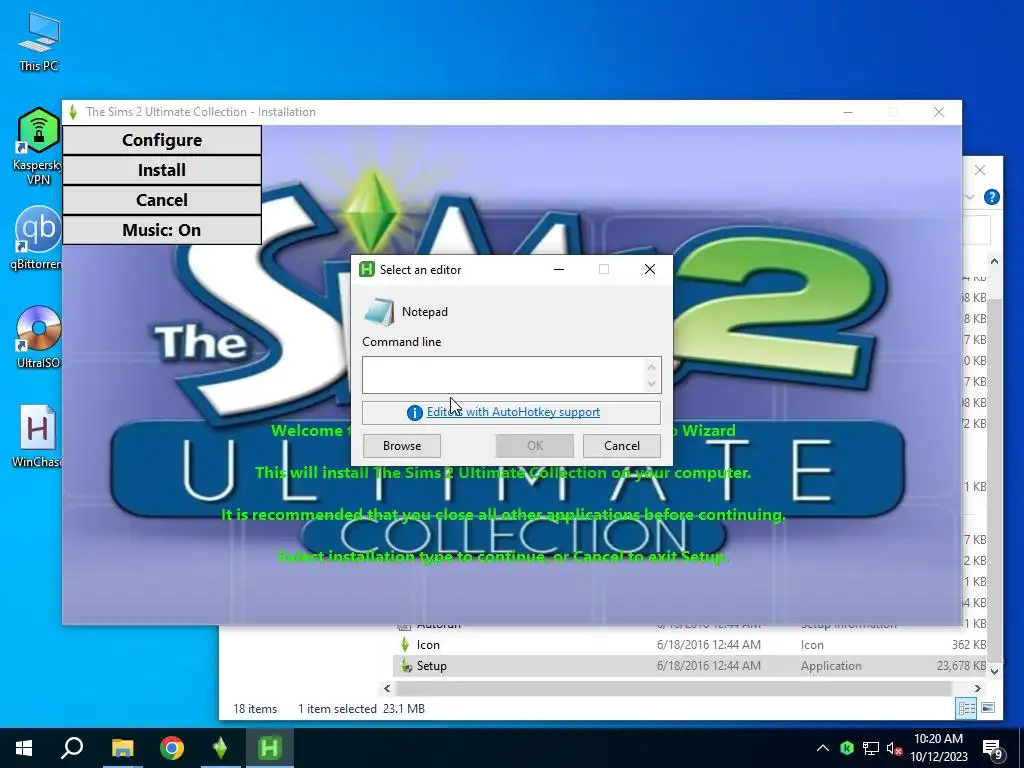The height and width of the screenshot is (768, 1024).
Task: Close the File Explorer window
Action: tap(980, 170)
